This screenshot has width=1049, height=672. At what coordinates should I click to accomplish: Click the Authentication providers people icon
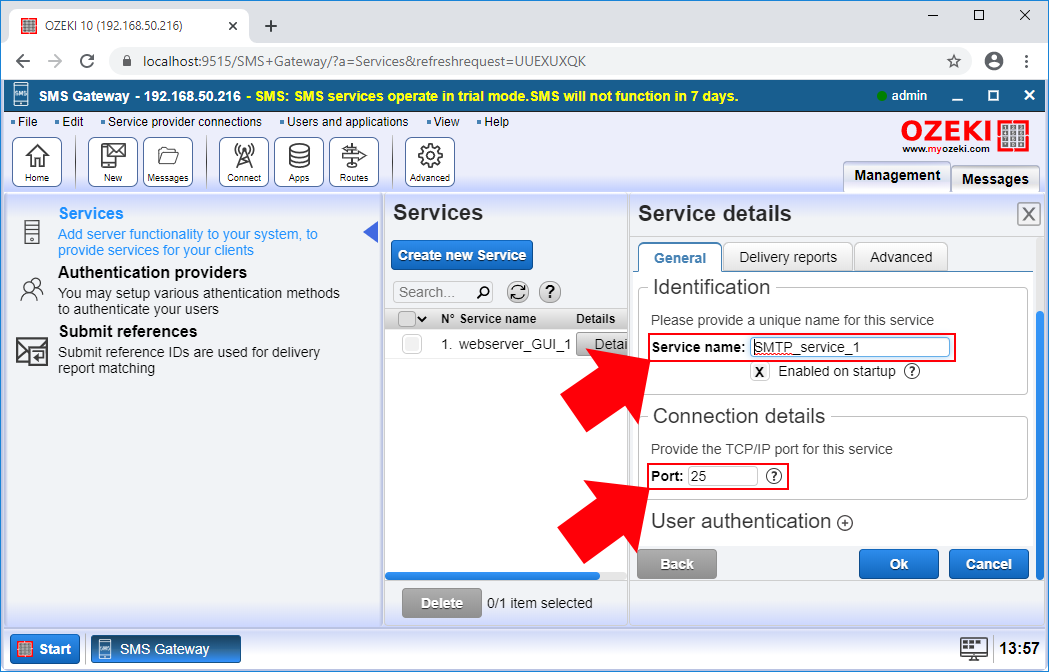click(31, 290)
